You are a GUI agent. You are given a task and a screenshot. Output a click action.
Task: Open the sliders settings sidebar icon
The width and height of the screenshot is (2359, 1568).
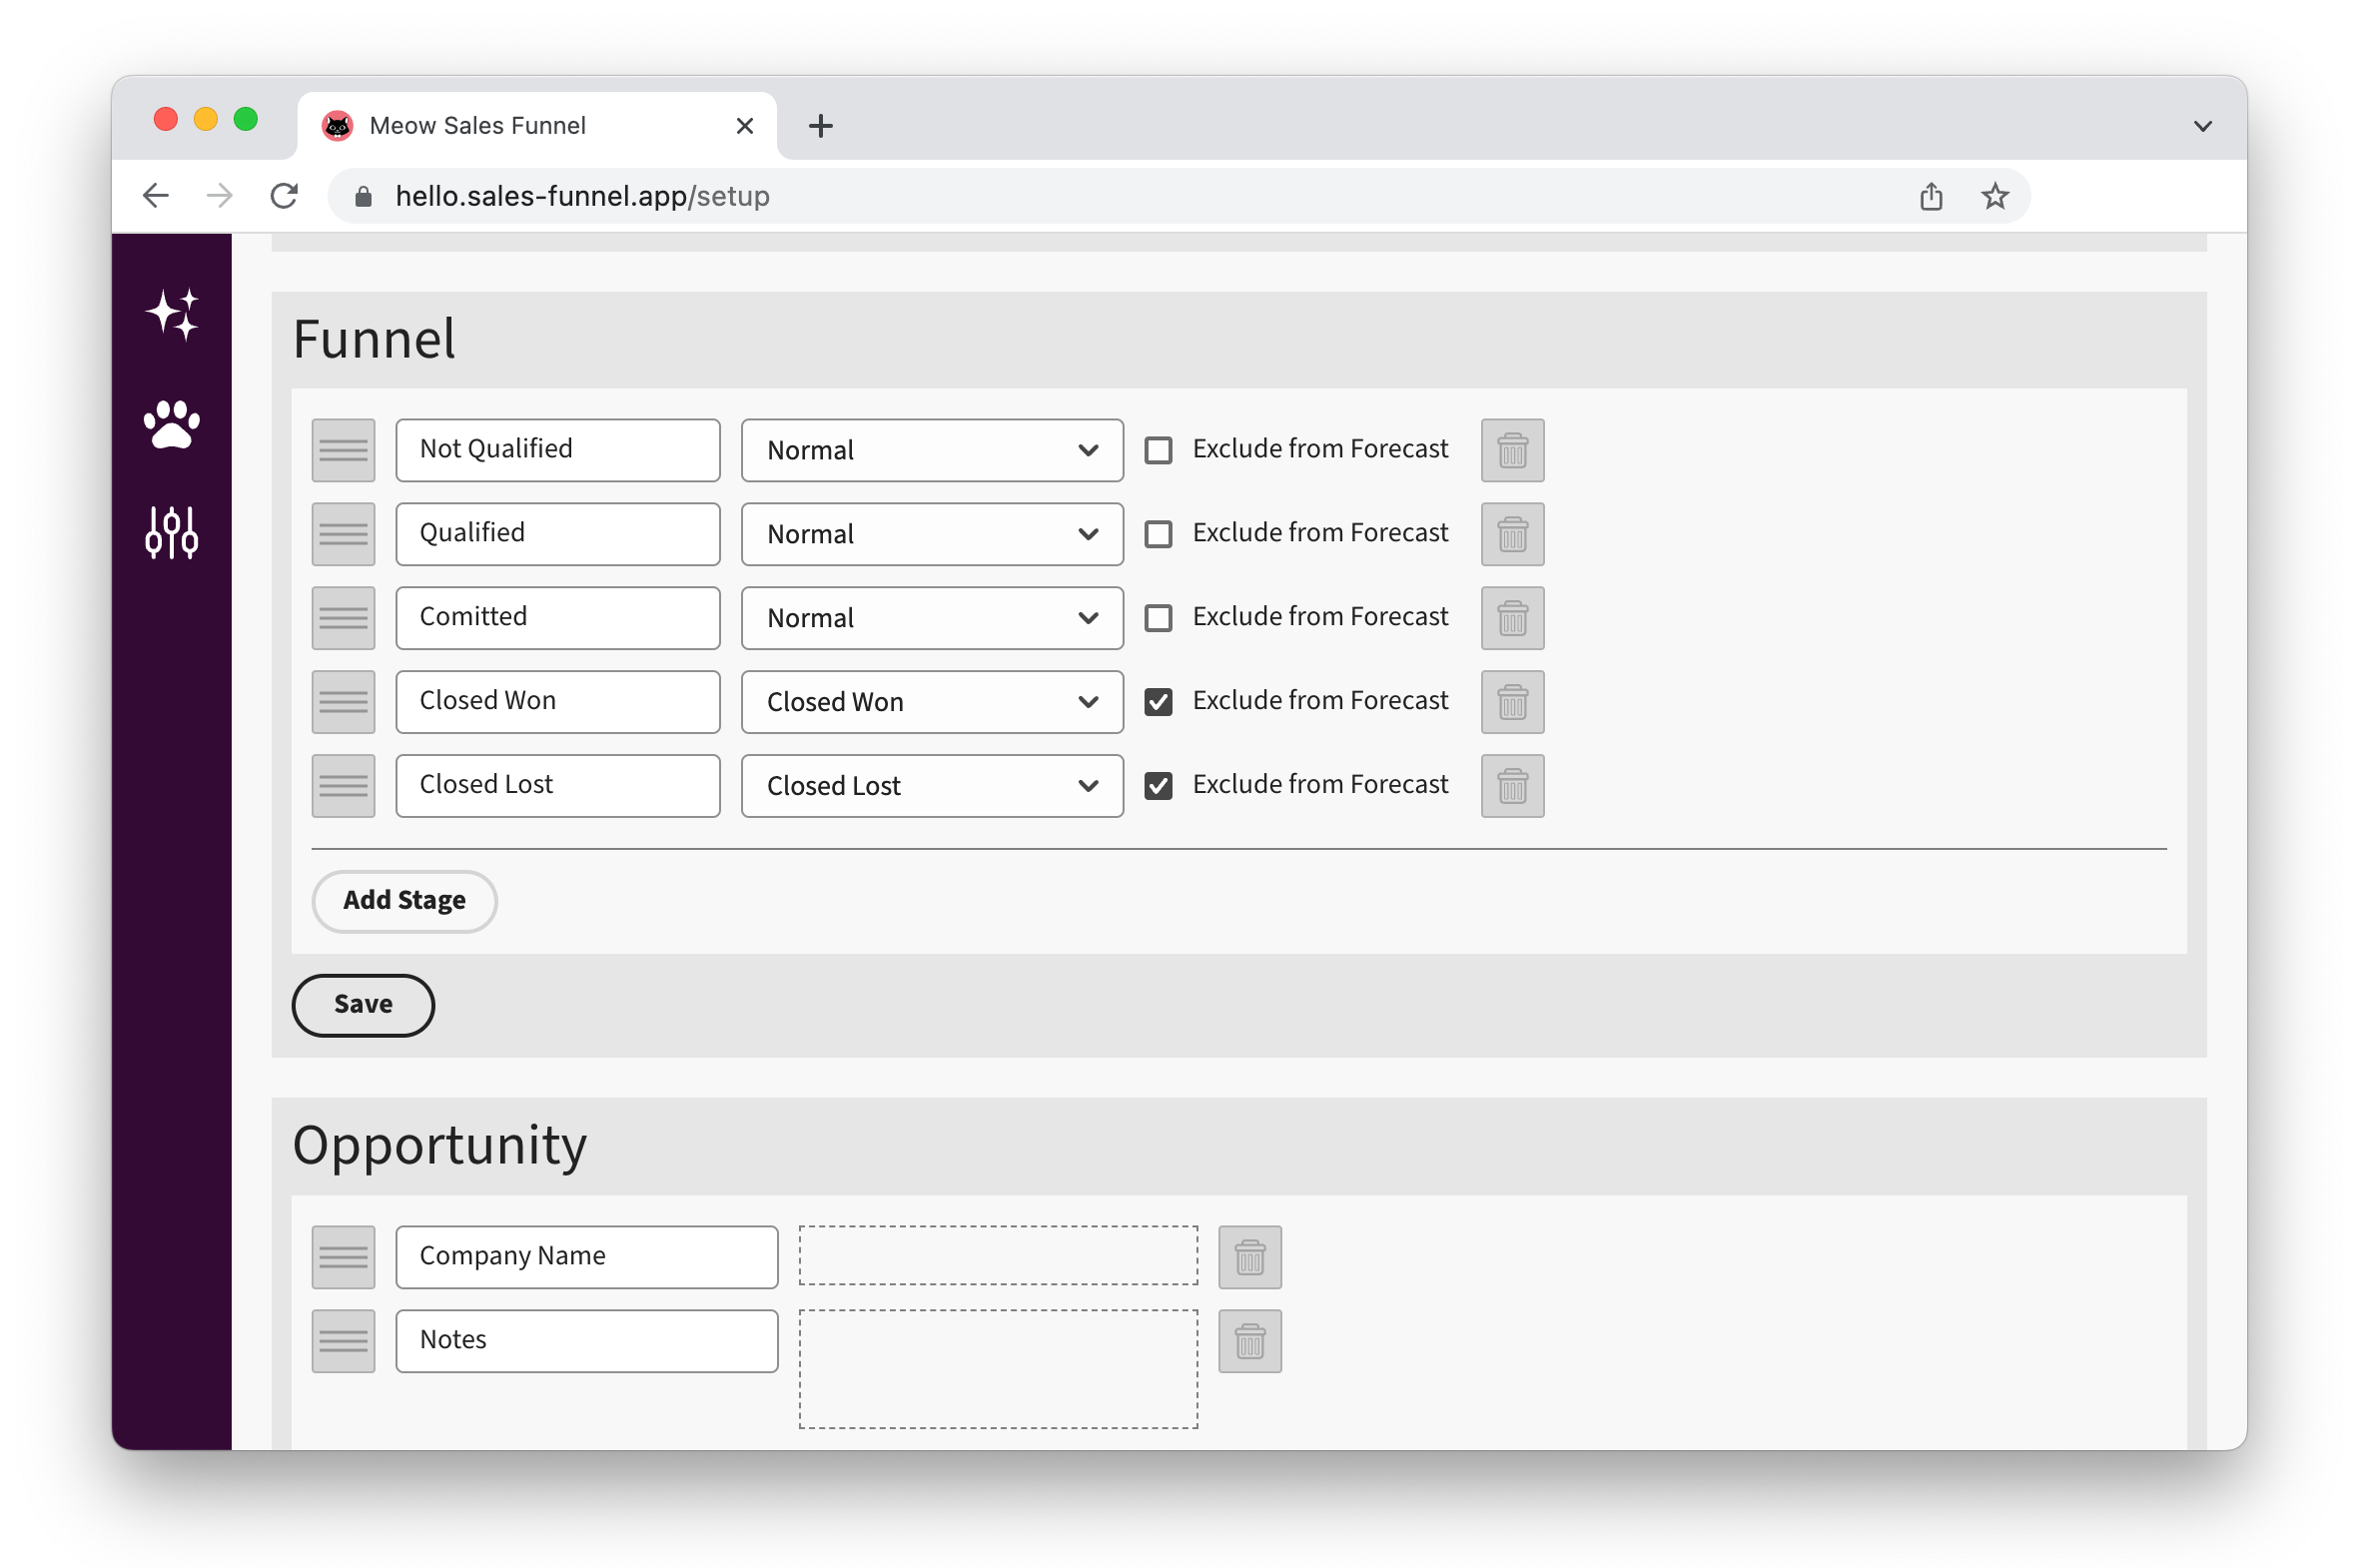click(x=172, y=532)
